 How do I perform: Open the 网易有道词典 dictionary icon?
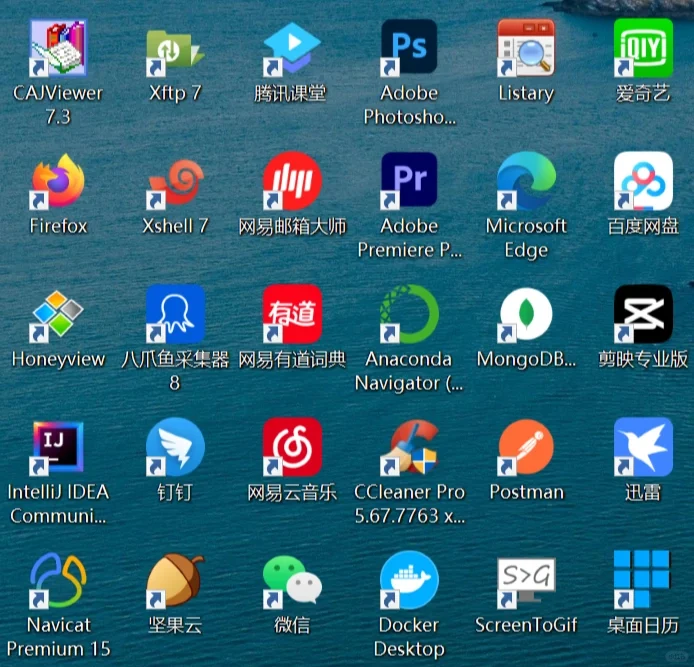point(292,314)
